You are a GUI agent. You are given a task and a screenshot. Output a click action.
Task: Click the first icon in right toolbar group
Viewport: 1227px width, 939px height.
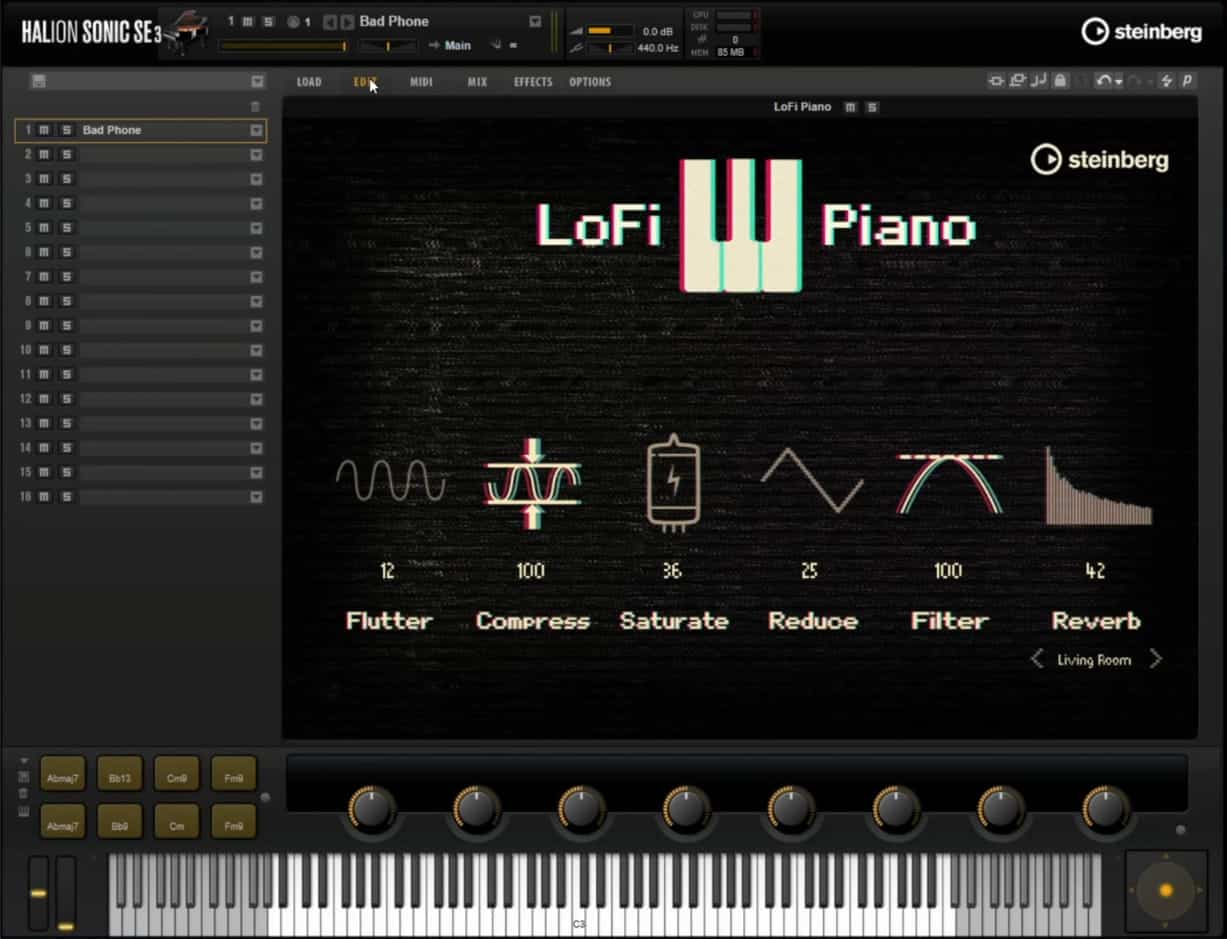pyautogui.click(x=996, y=81)
